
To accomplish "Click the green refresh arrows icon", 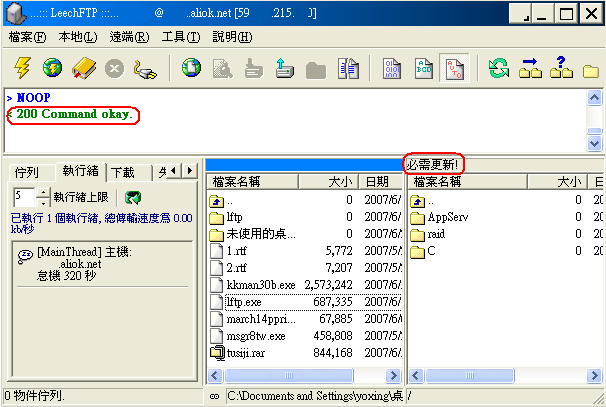I will [x=497, y=68].
